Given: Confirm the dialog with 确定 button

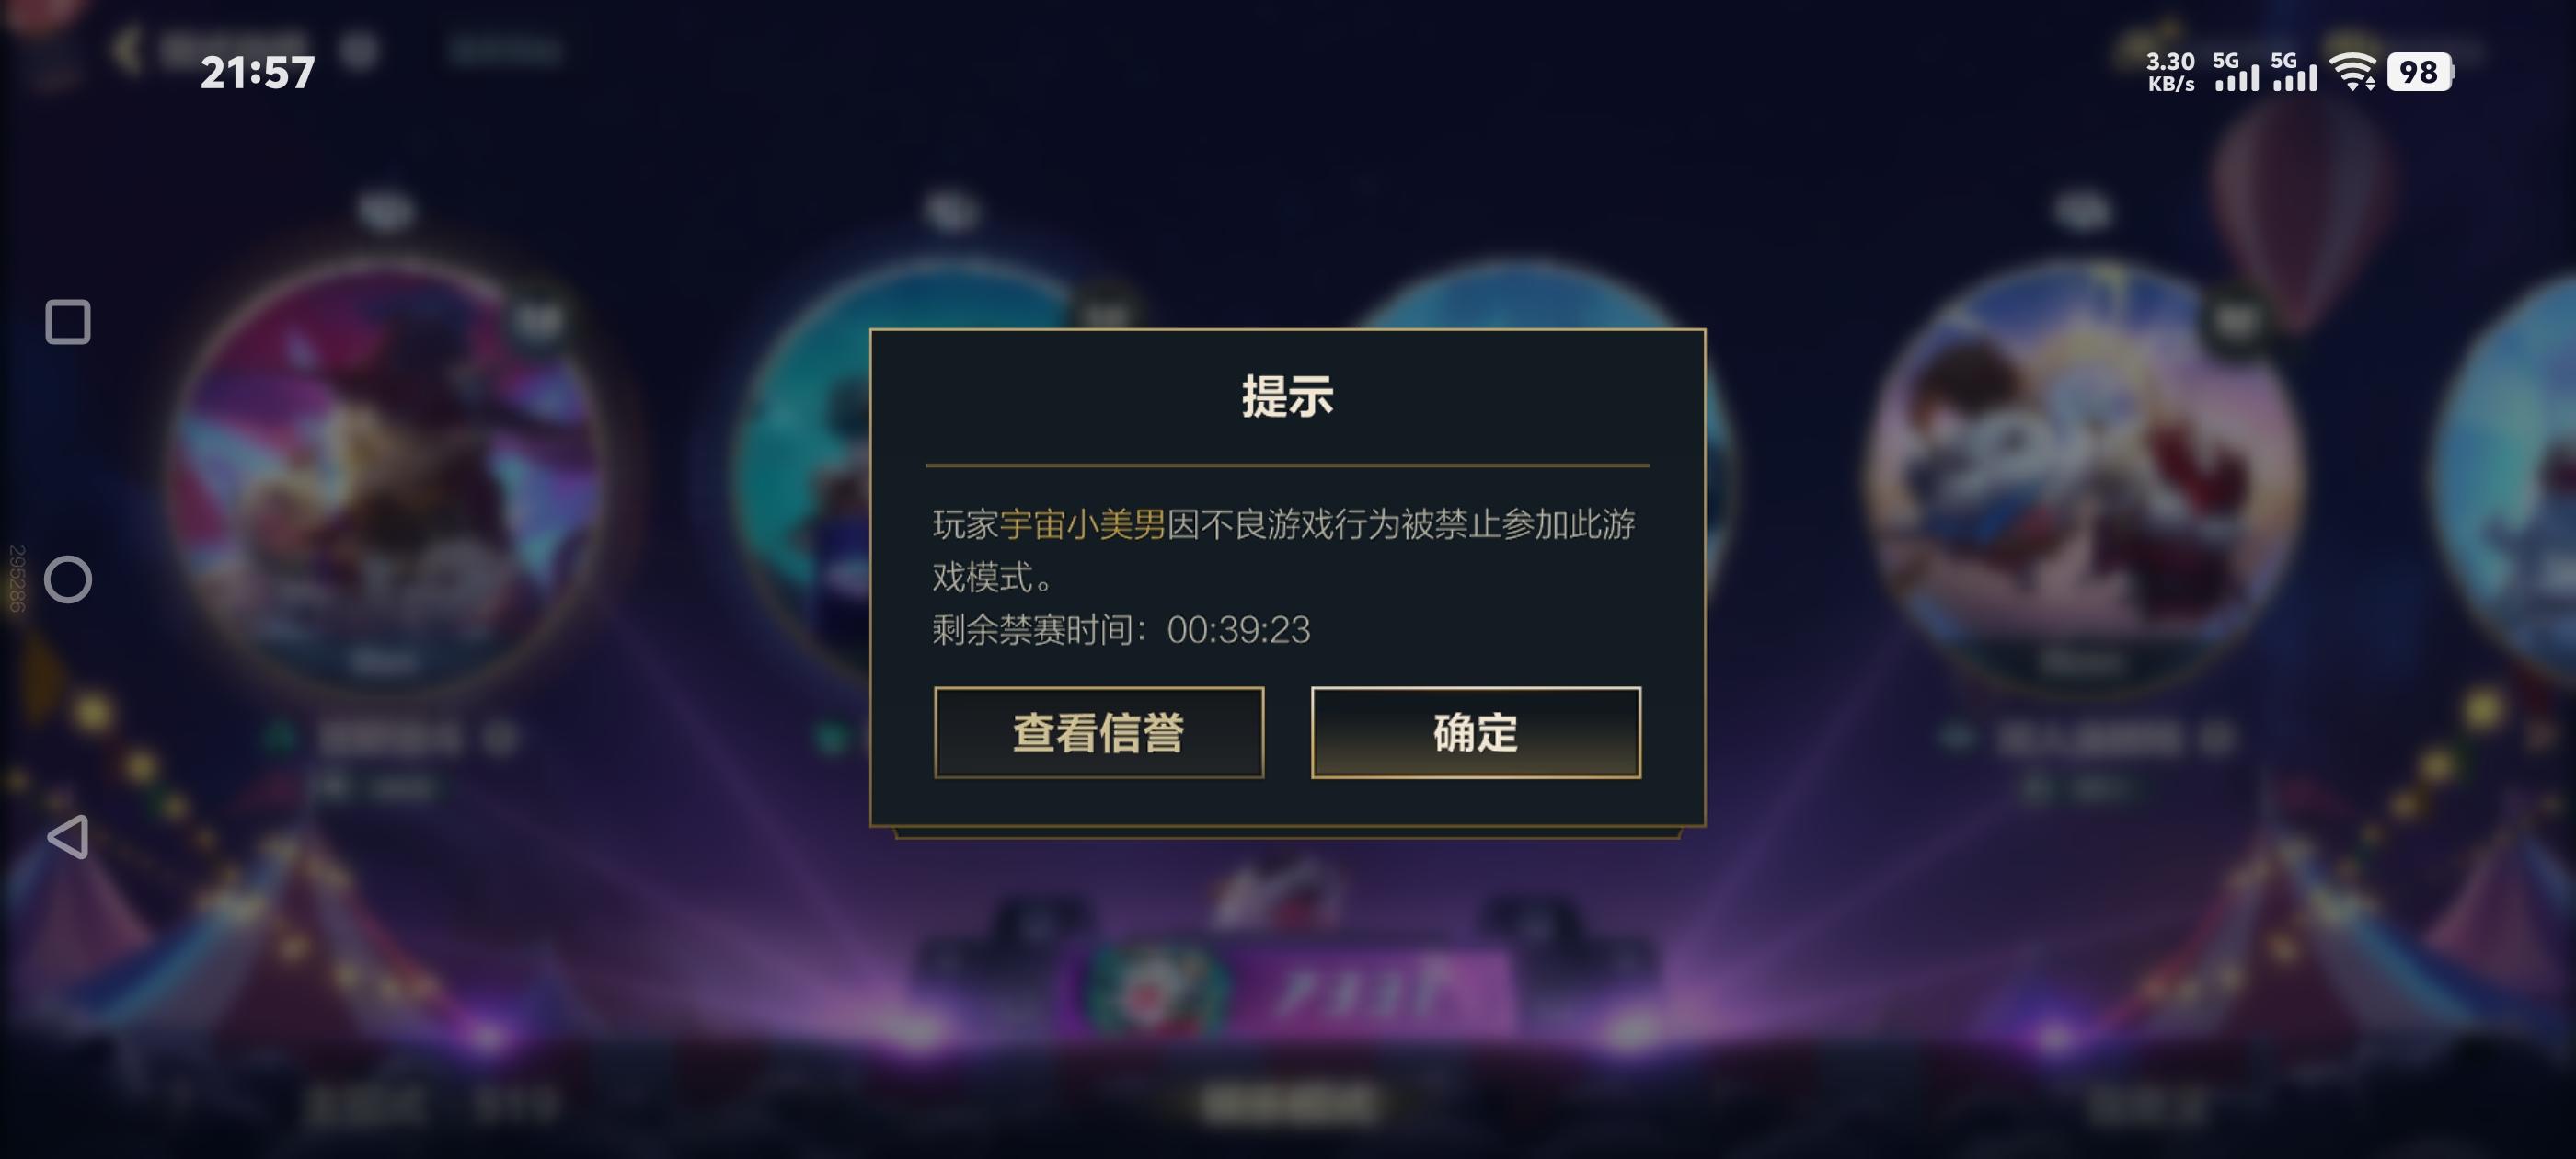Looking at the screenshot, I should point(1476,733).
